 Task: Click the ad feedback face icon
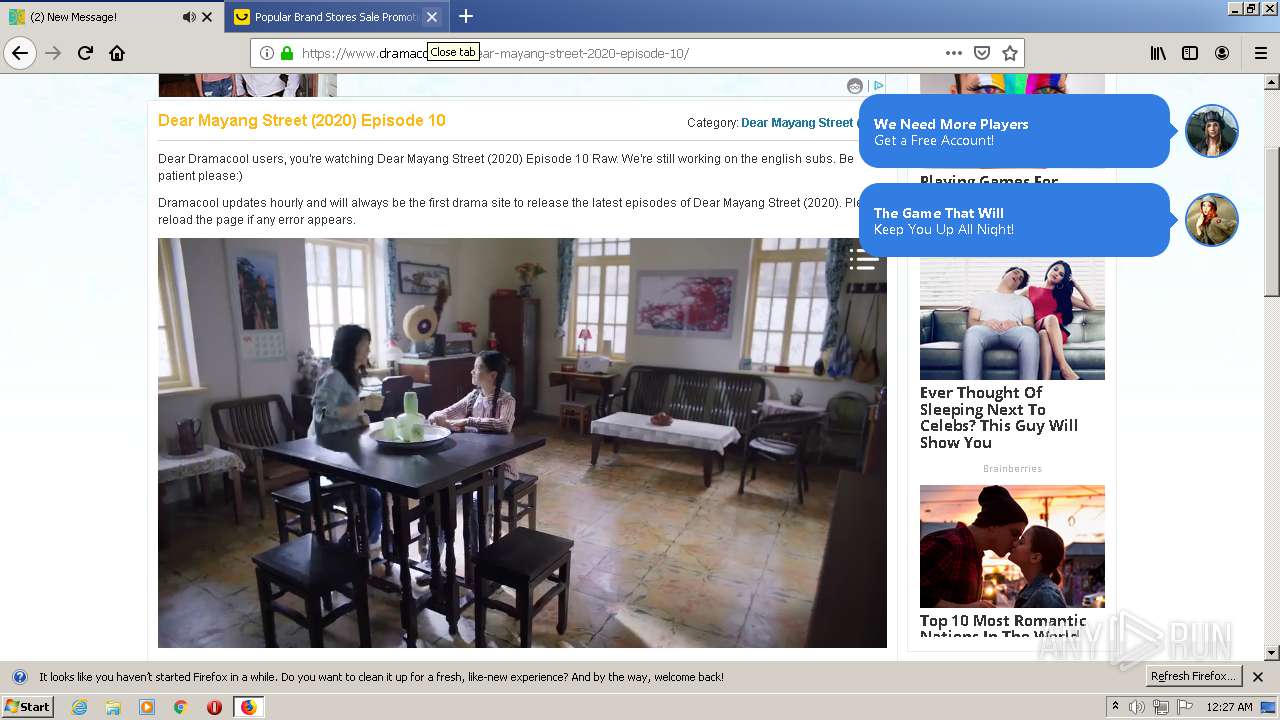[855, 86]
